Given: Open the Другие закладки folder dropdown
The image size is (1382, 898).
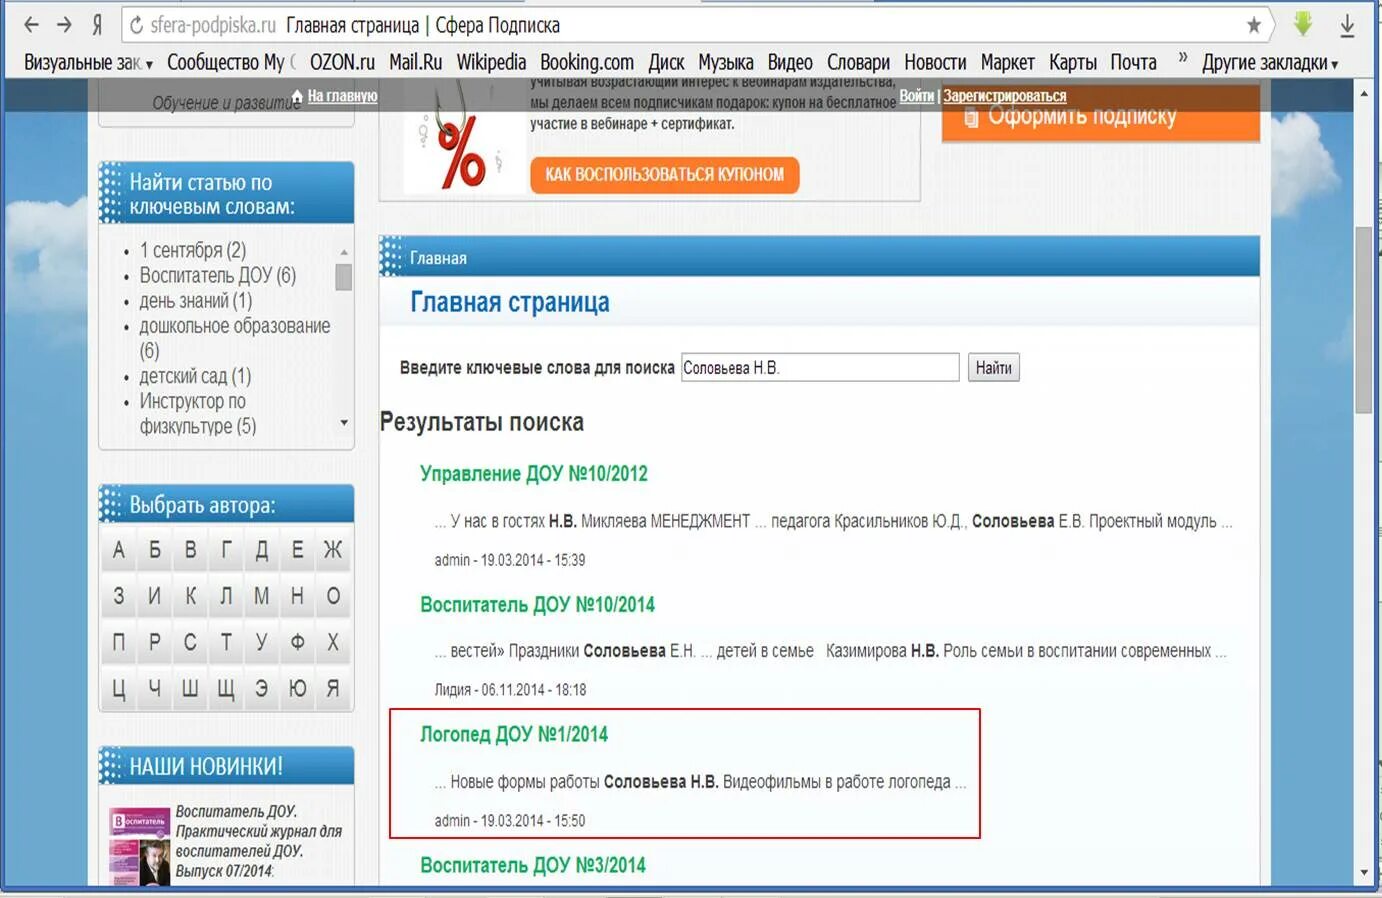Looking at the screenshot, I should point(1270,62).
